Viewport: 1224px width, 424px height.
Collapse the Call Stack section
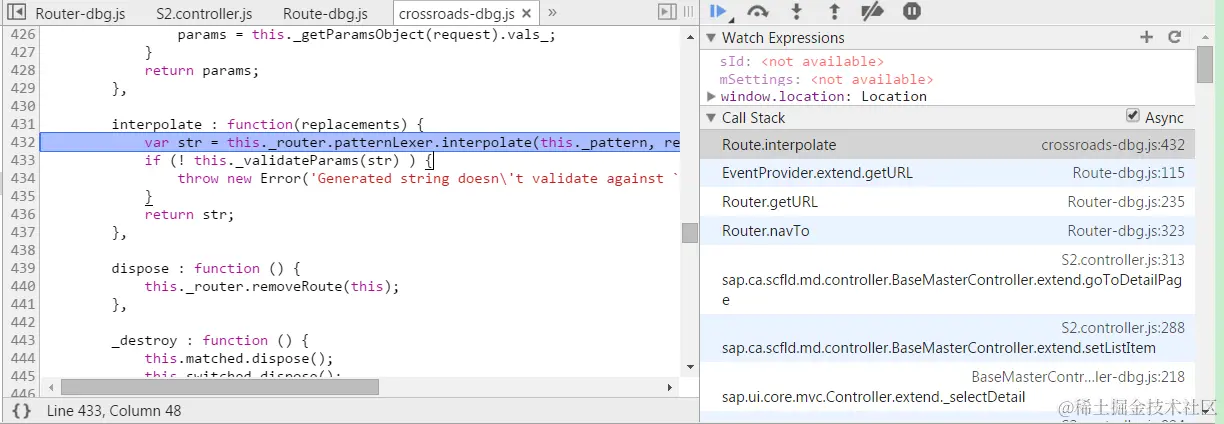[711, 118]
